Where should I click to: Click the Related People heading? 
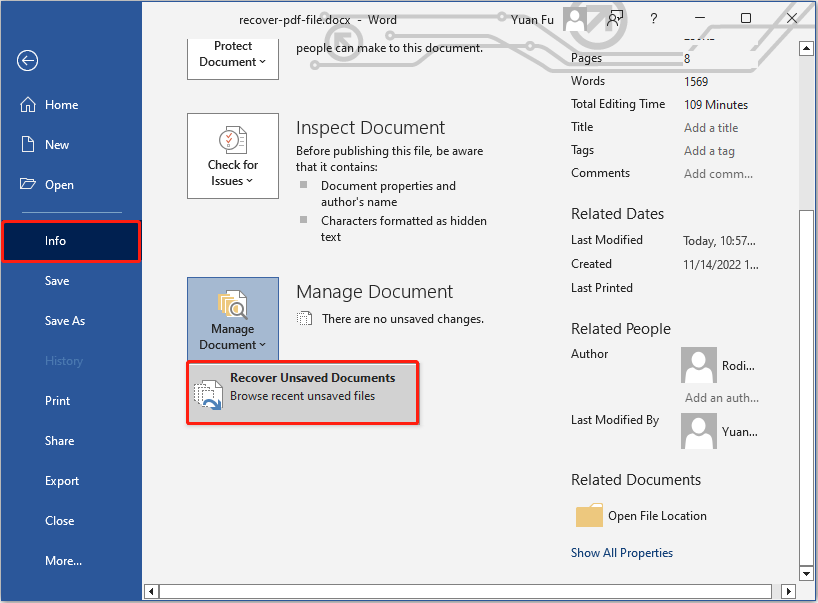[x=621, y=329]
